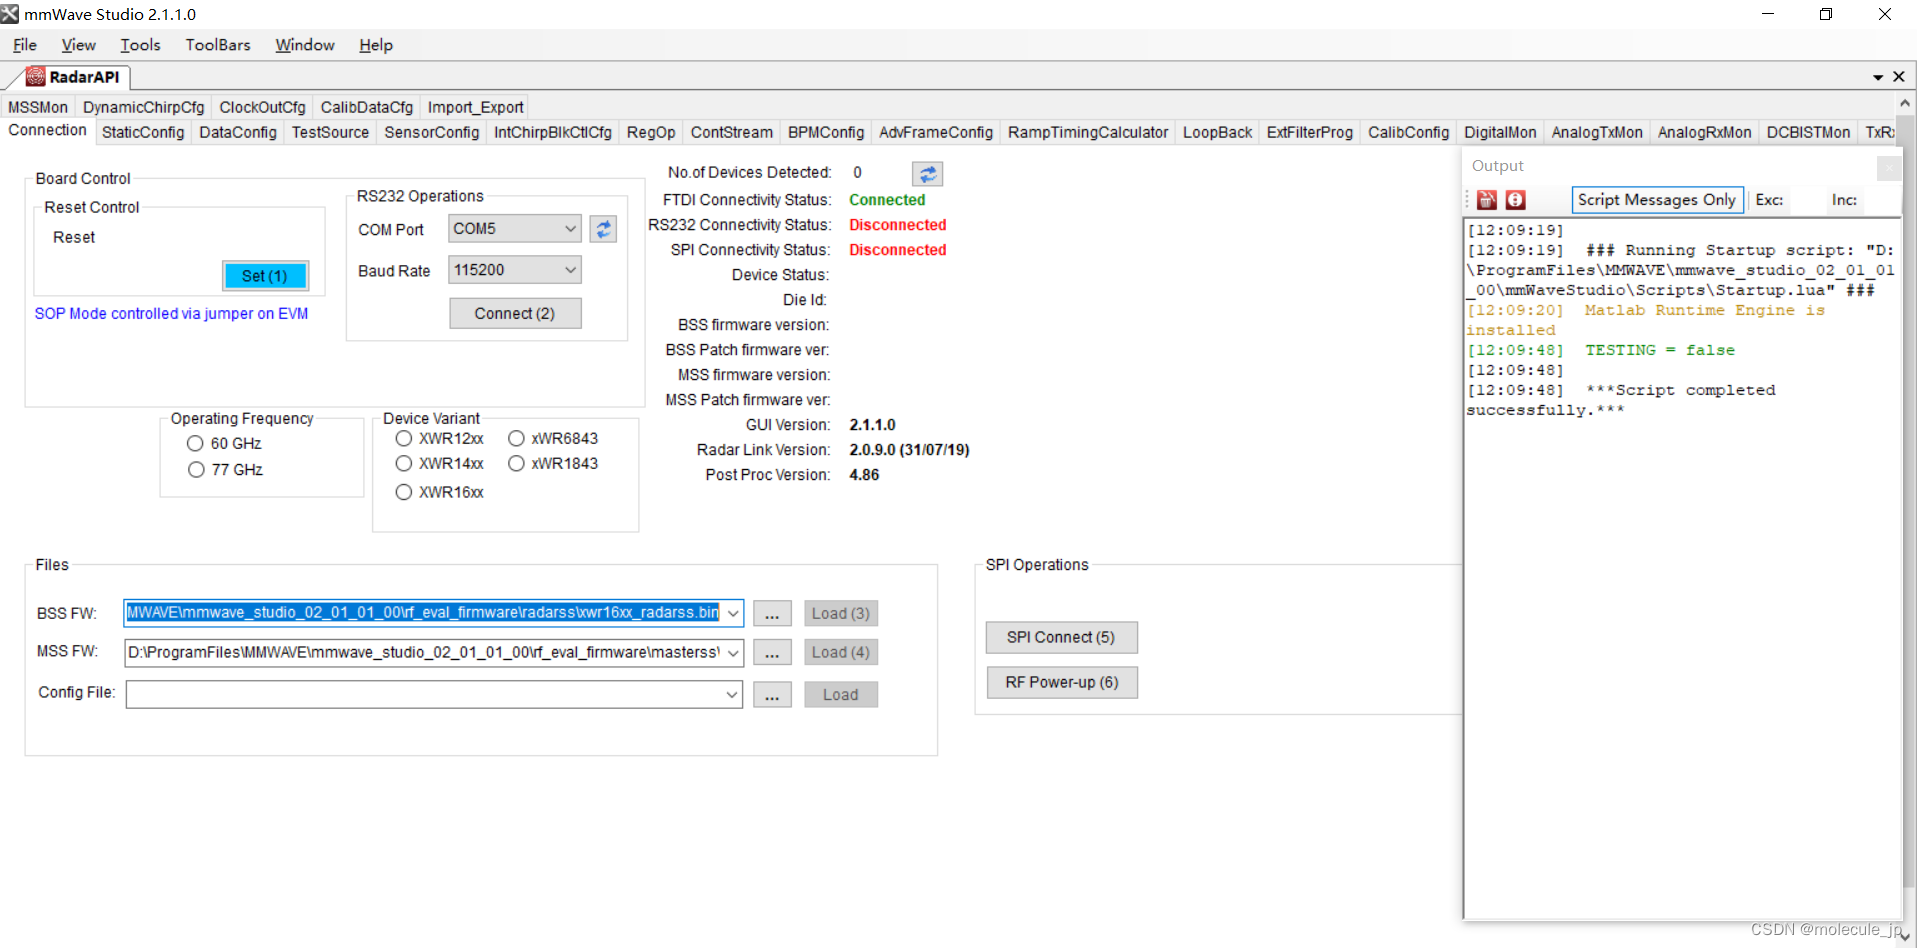Open the RegOp tab

(x=651, y=133)
